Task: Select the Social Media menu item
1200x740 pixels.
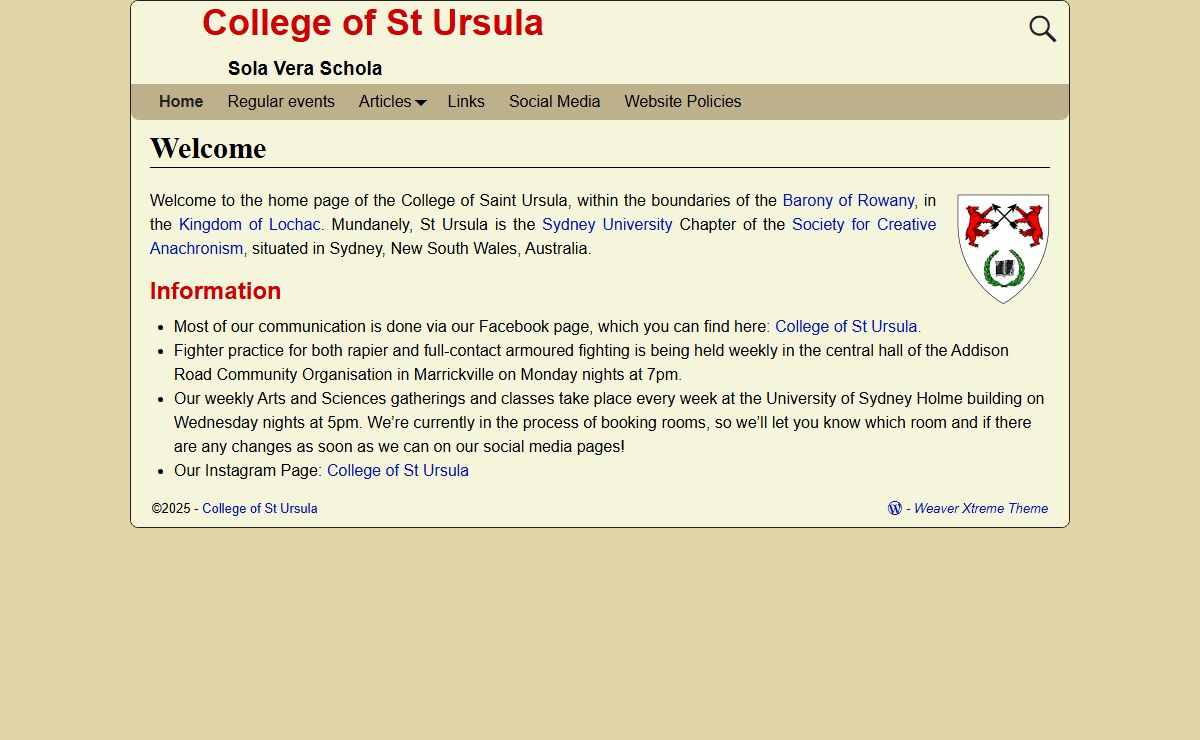Action: [555, 101]
